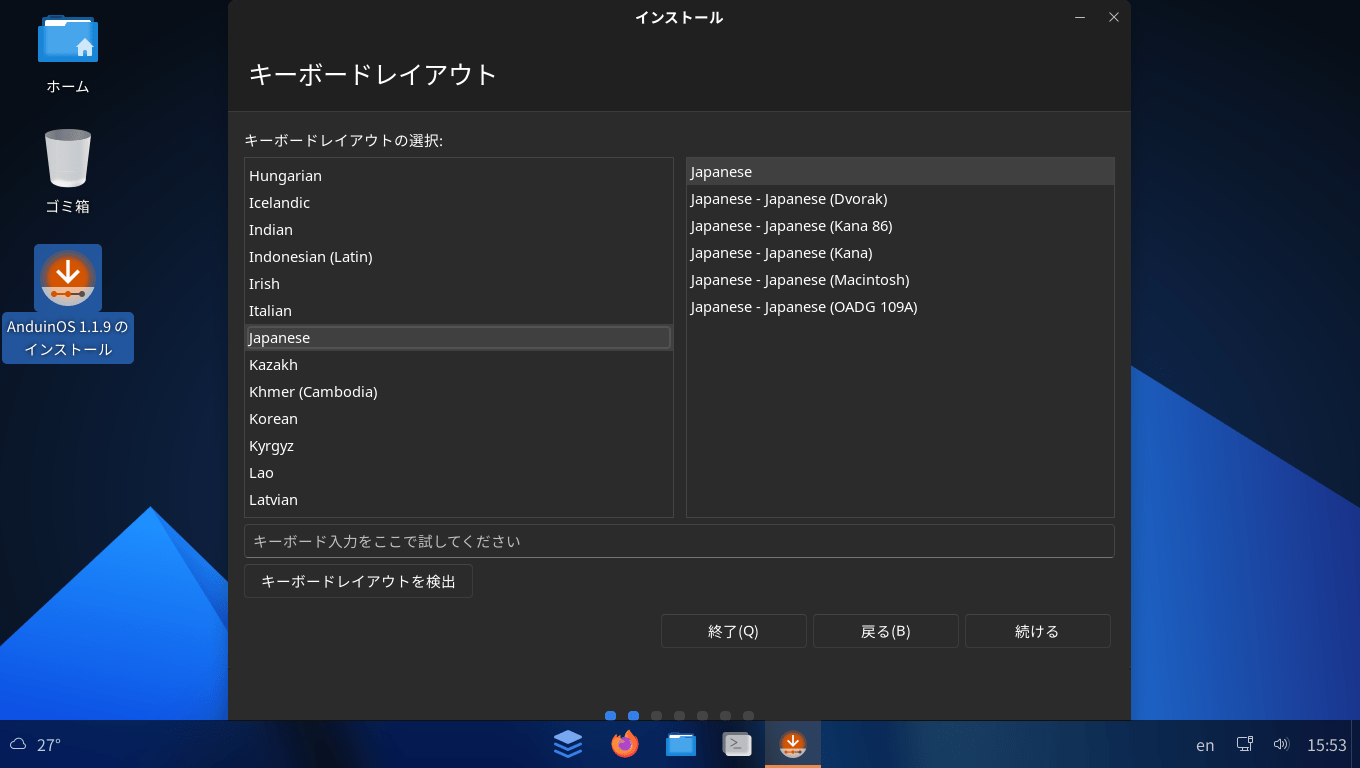This screenshot has width=1360, height=768.
Task: Launch Firefox from the taskbar
Action: (625, 744)
